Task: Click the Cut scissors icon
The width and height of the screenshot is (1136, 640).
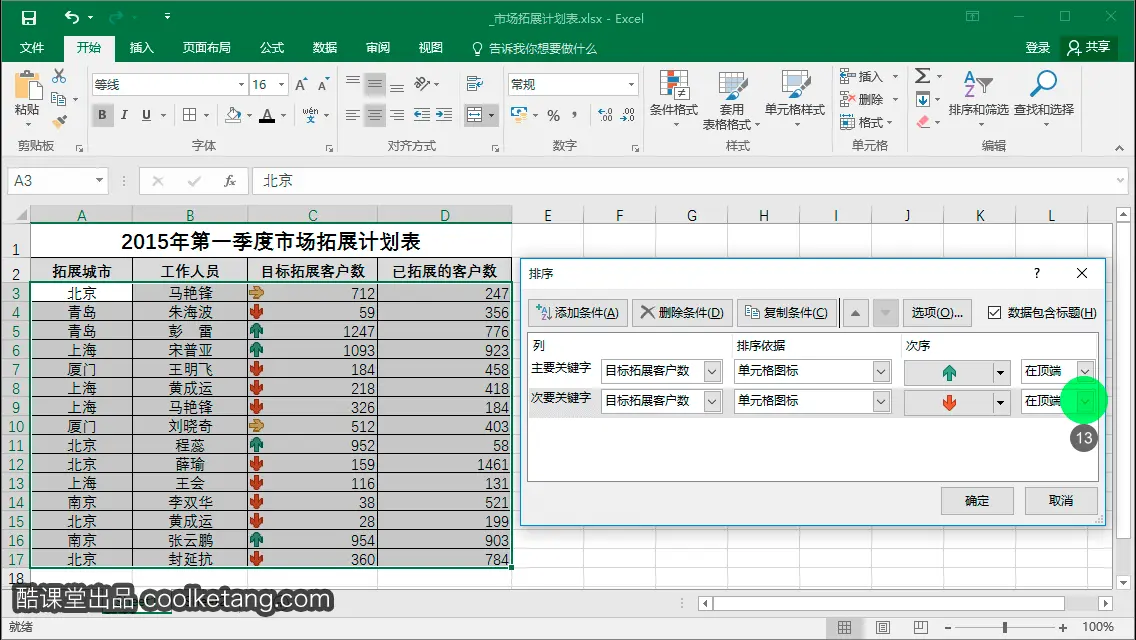Action: [x=59, y=75]
